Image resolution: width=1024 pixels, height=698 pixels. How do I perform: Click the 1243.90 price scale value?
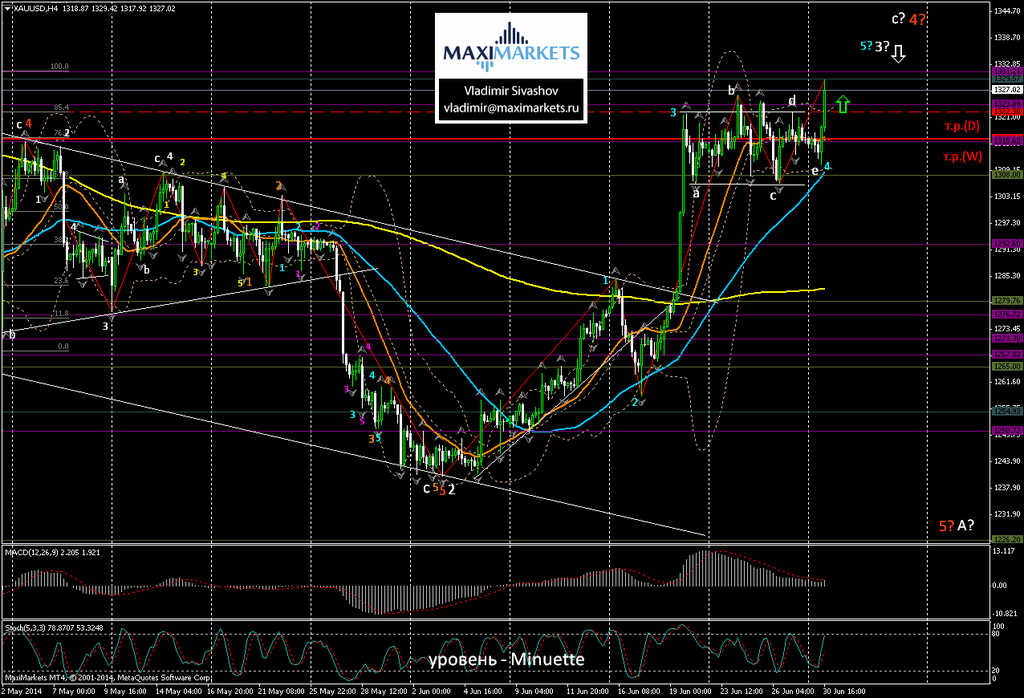click(x=1008, y=461)
